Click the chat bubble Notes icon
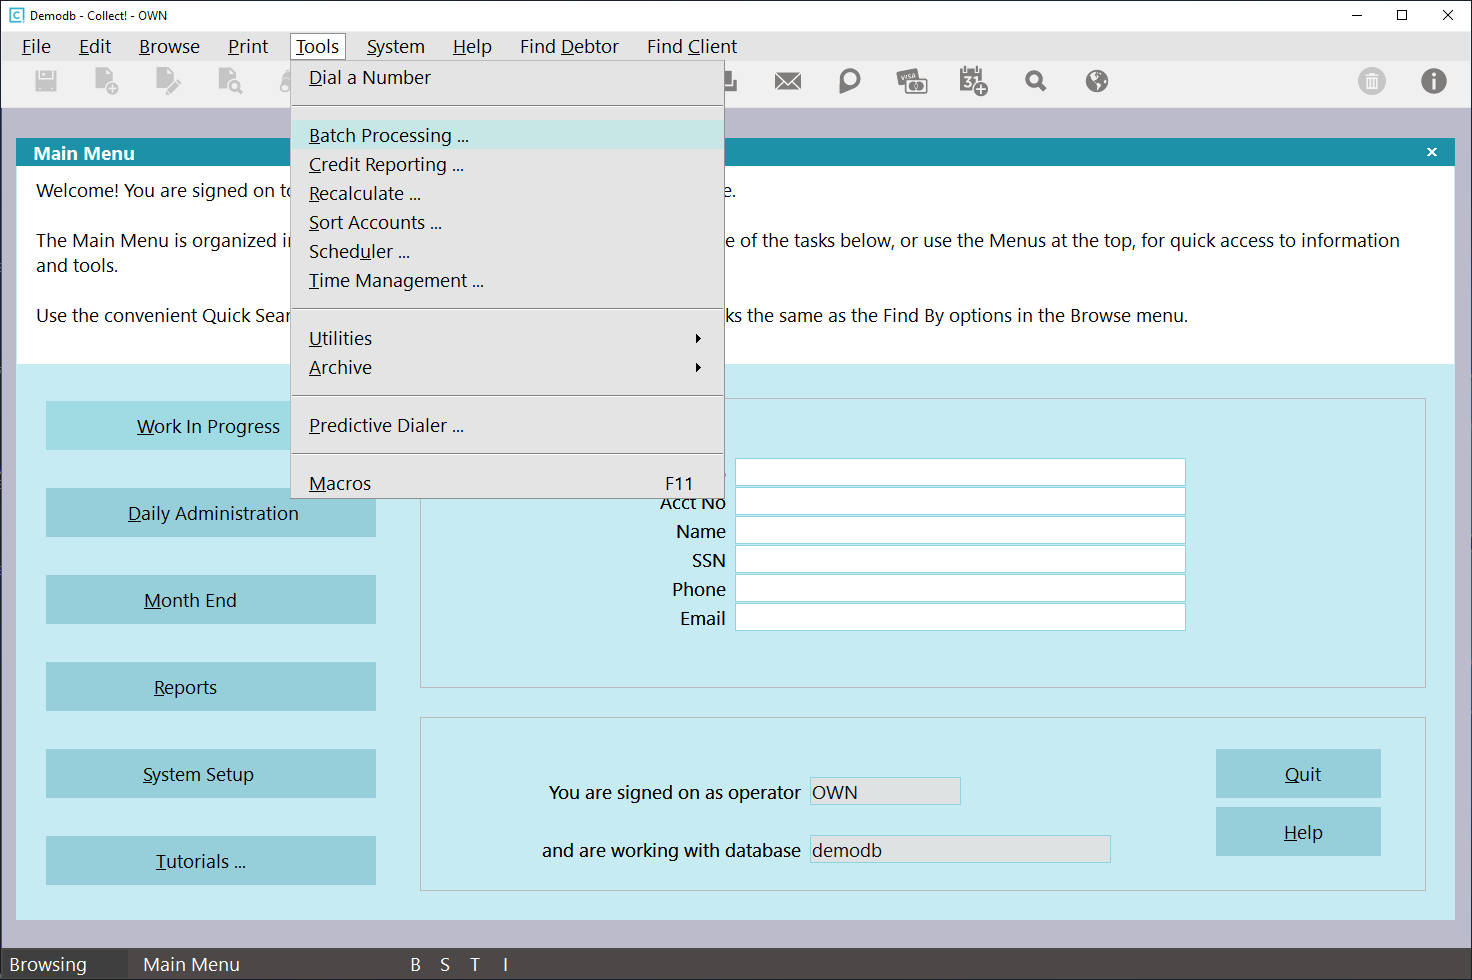Screen dimensions: 1472x980 coord(849,81)
